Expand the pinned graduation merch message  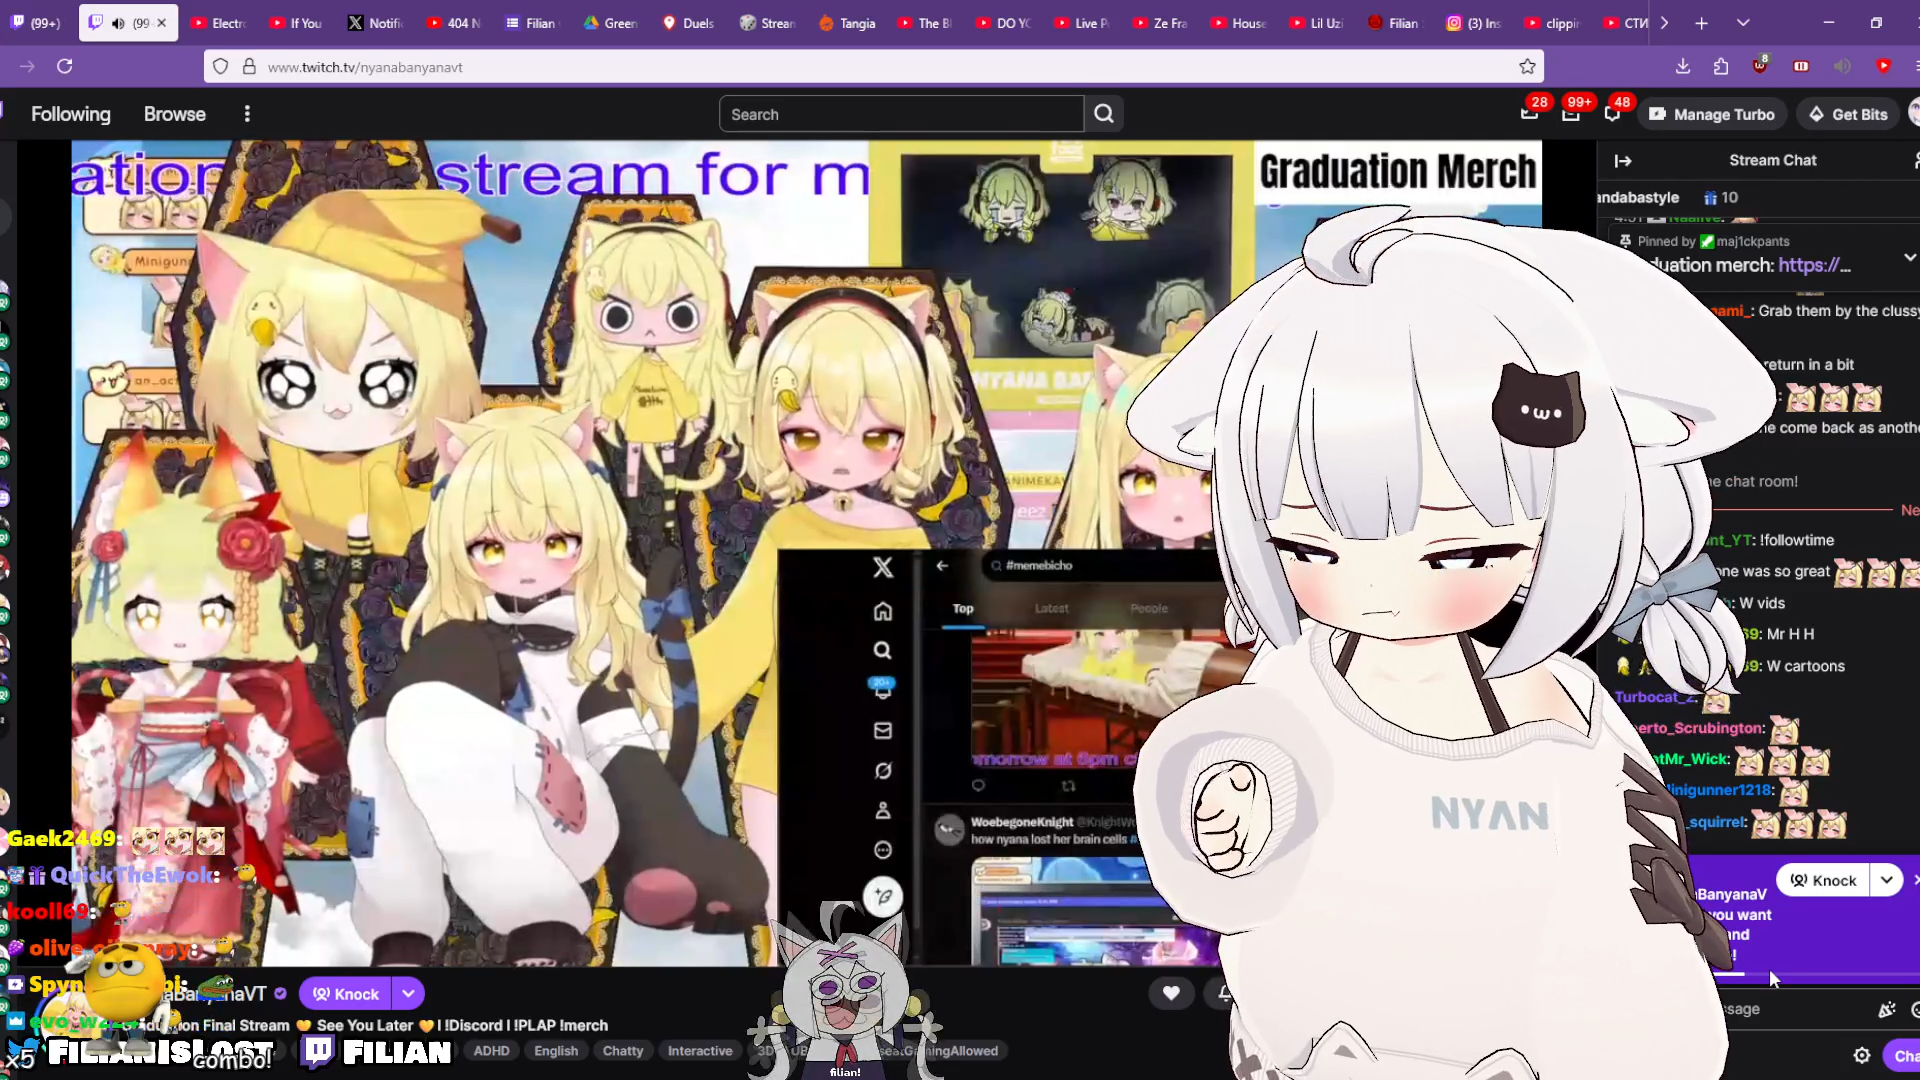coord(1910,257)
